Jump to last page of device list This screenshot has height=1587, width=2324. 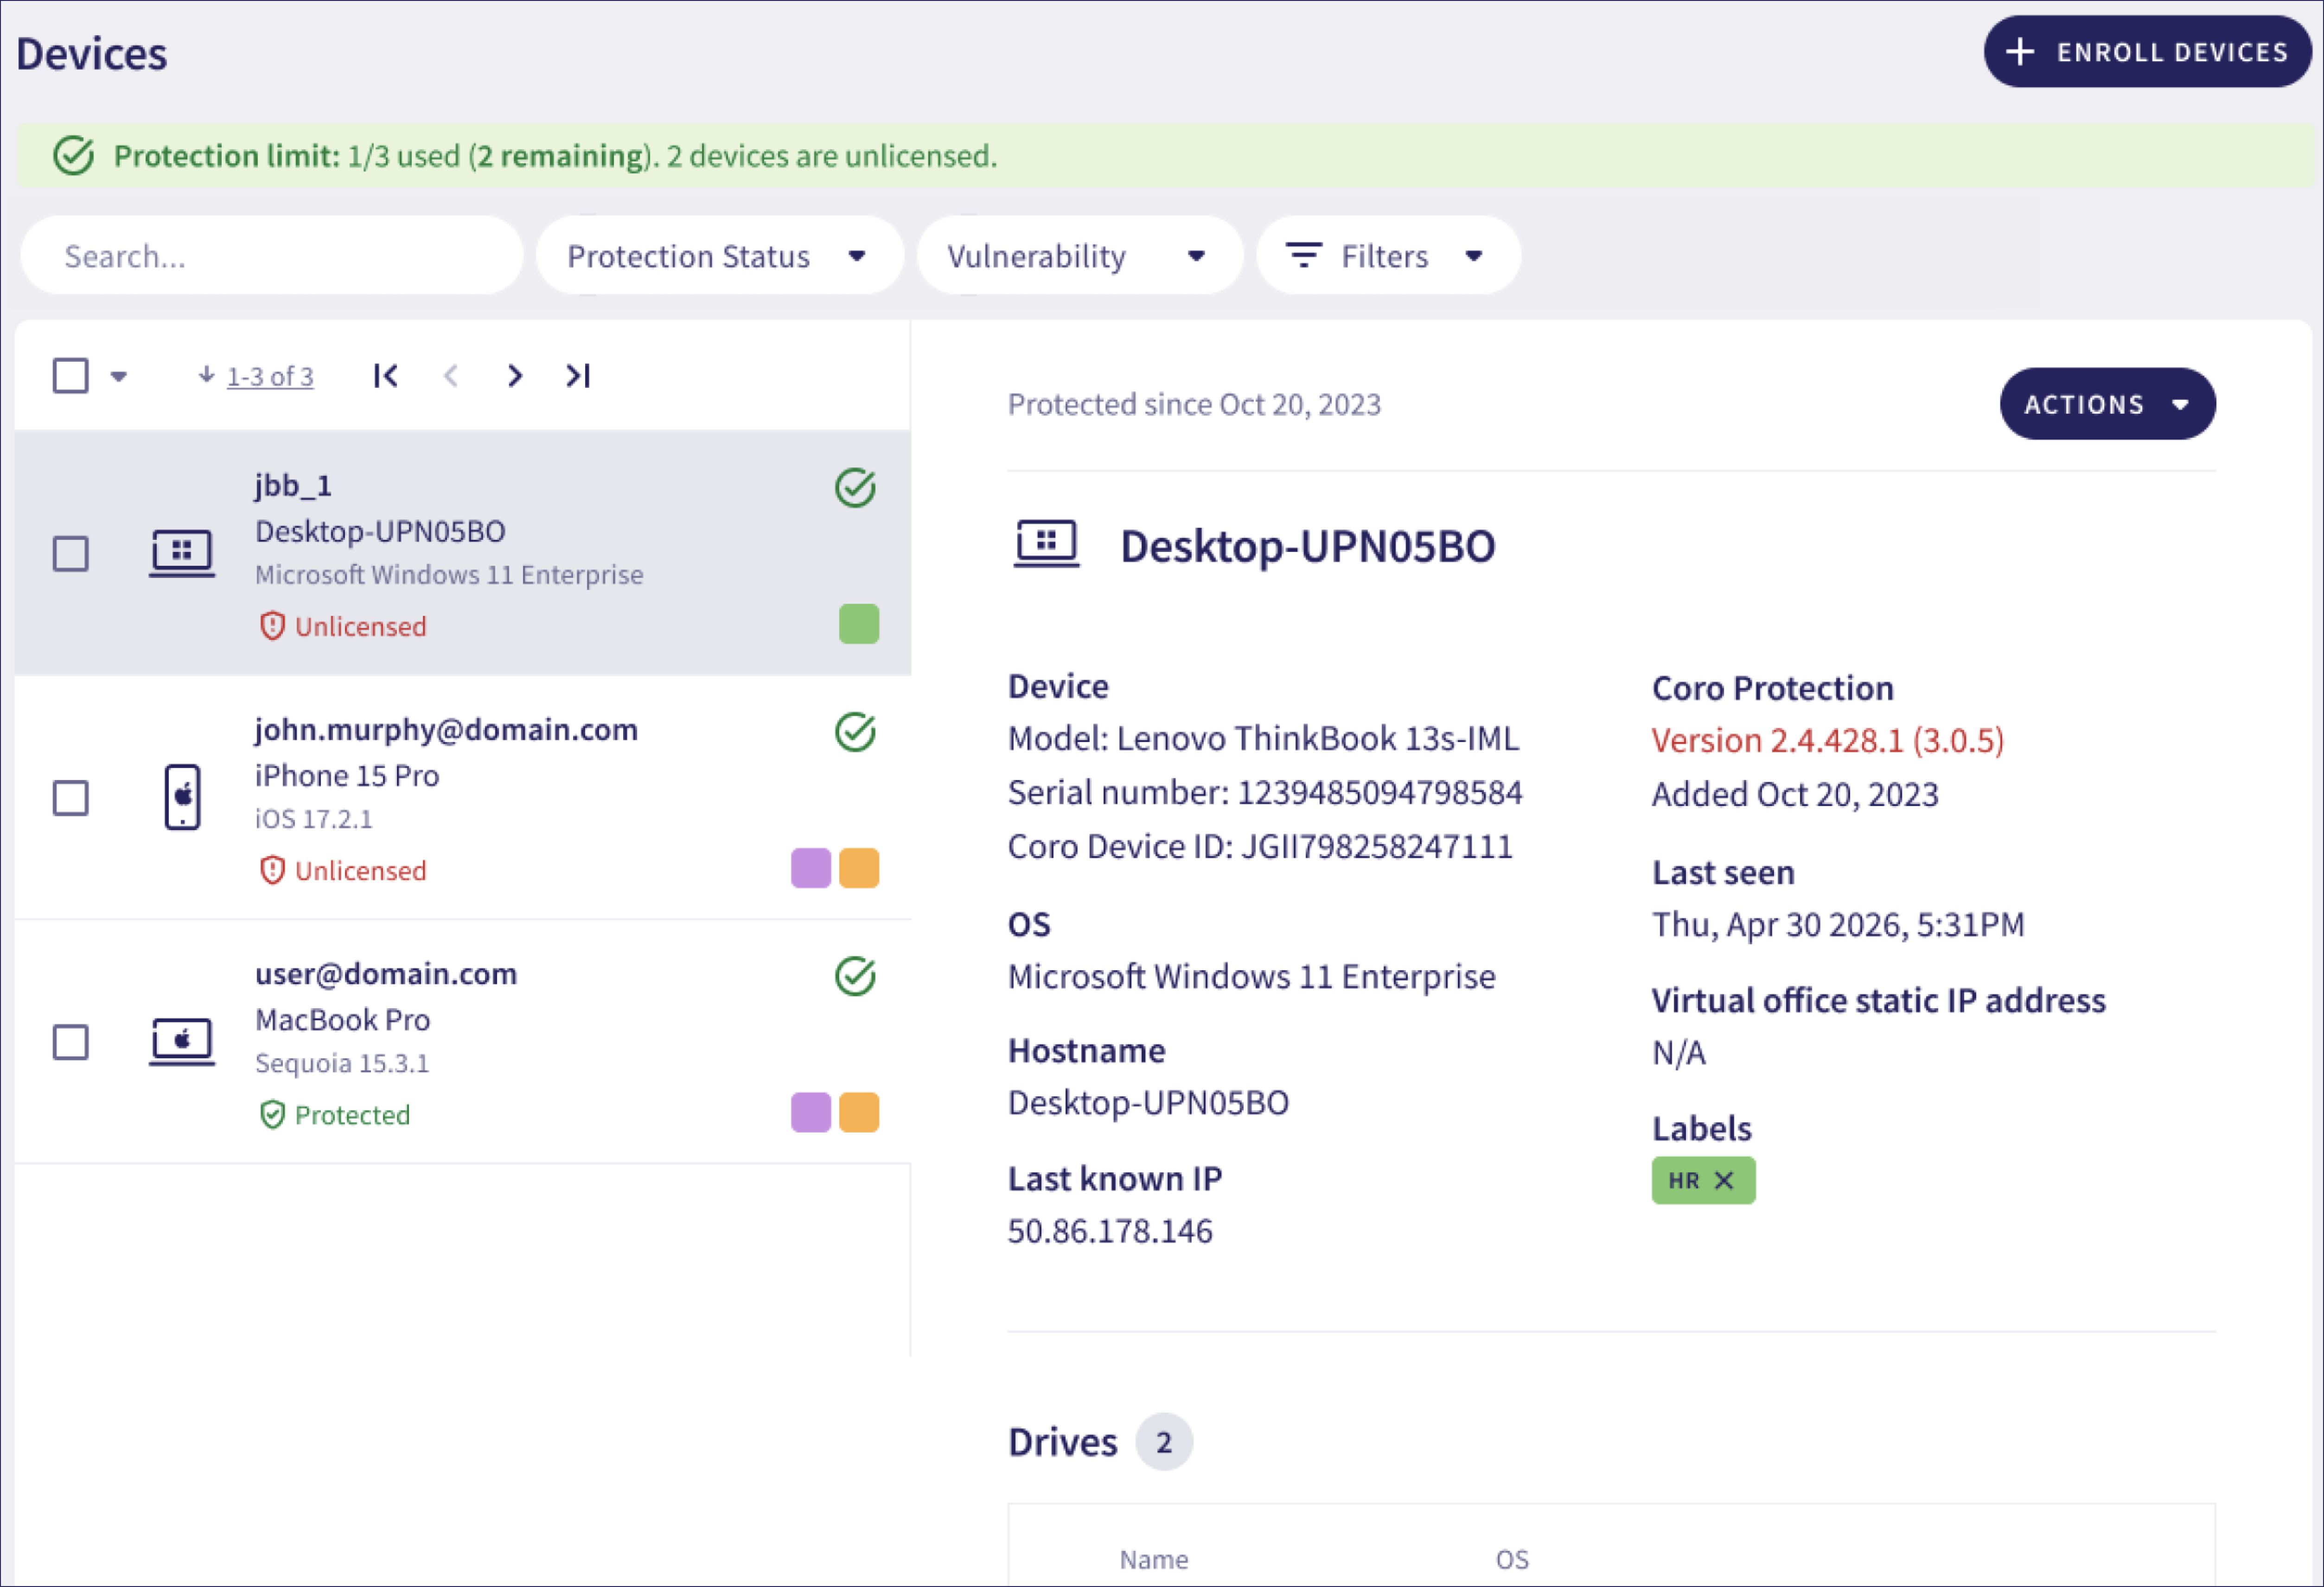coord(578,376)
